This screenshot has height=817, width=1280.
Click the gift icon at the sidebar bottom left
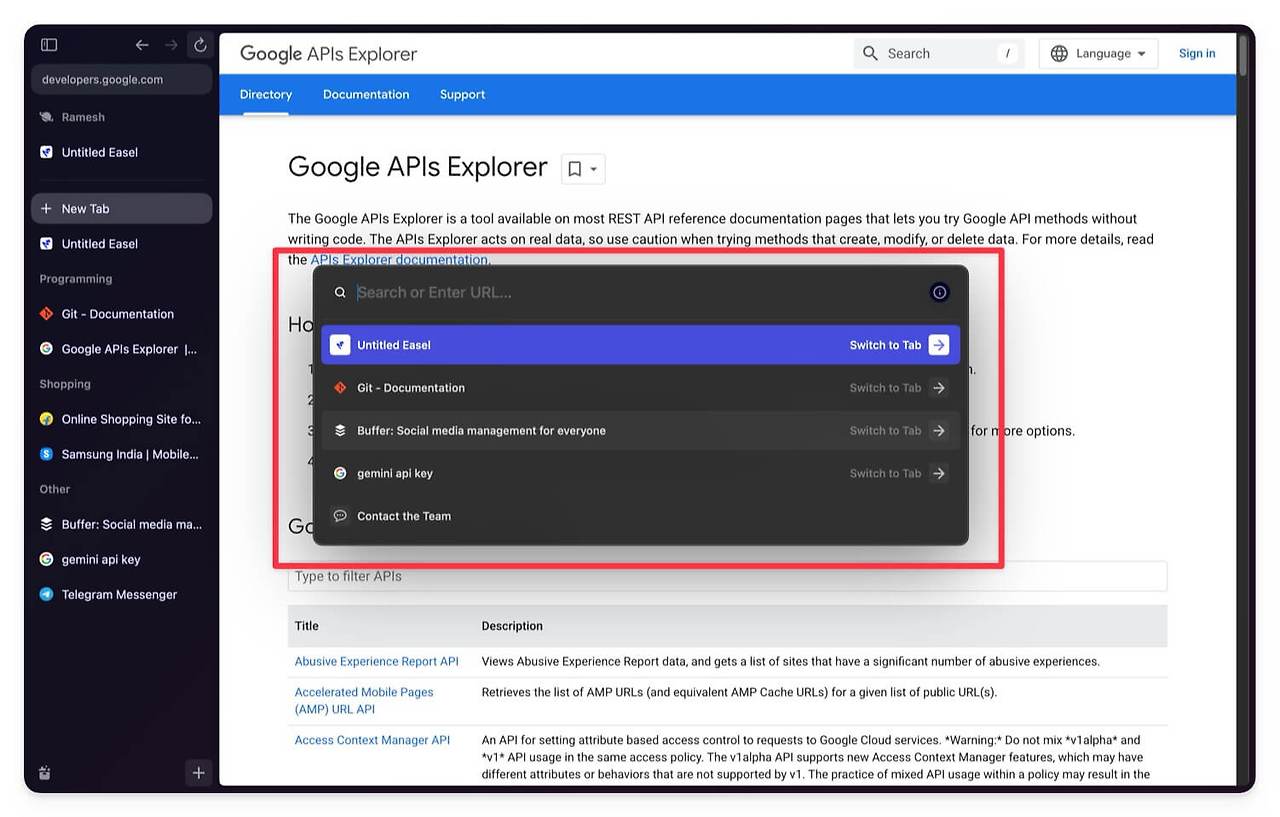click(45, 773)
